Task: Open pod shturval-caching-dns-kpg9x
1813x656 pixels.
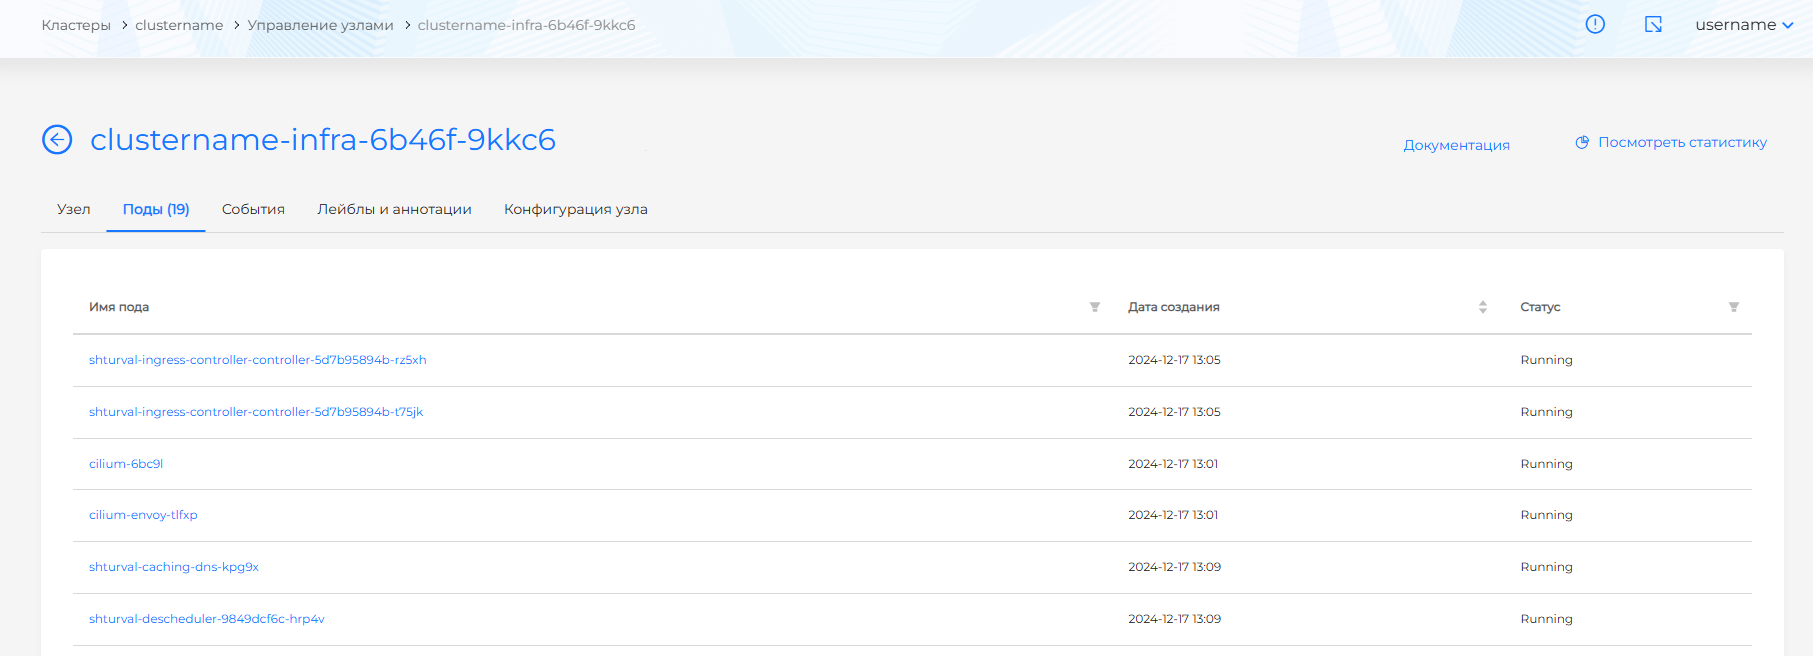Action: click(x=174, y=567)
